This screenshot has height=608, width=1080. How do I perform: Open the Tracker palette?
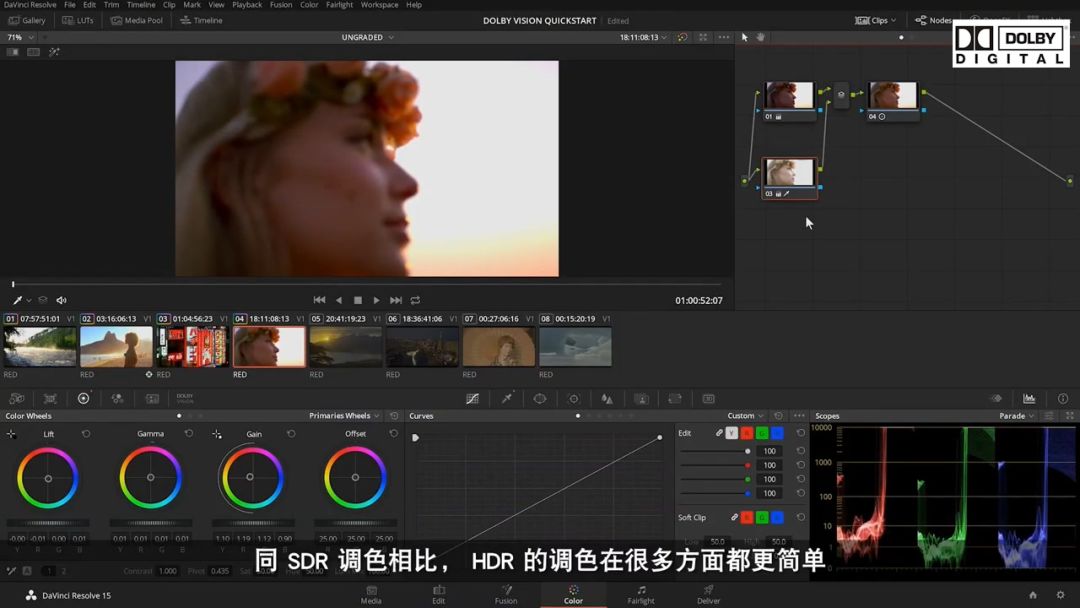(574, 399)
